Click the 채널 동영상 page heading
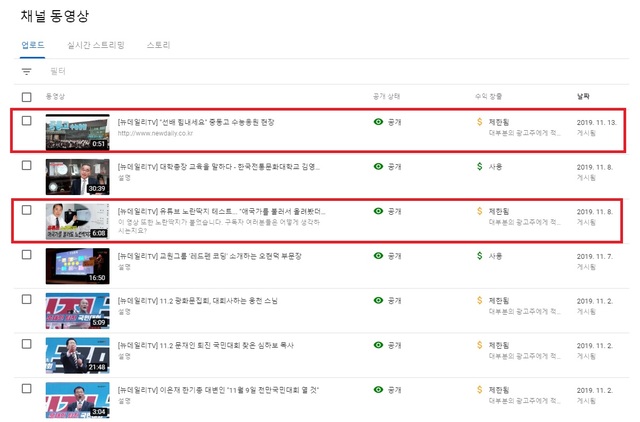This screenshot has height=422, width=640. [55, 16]
